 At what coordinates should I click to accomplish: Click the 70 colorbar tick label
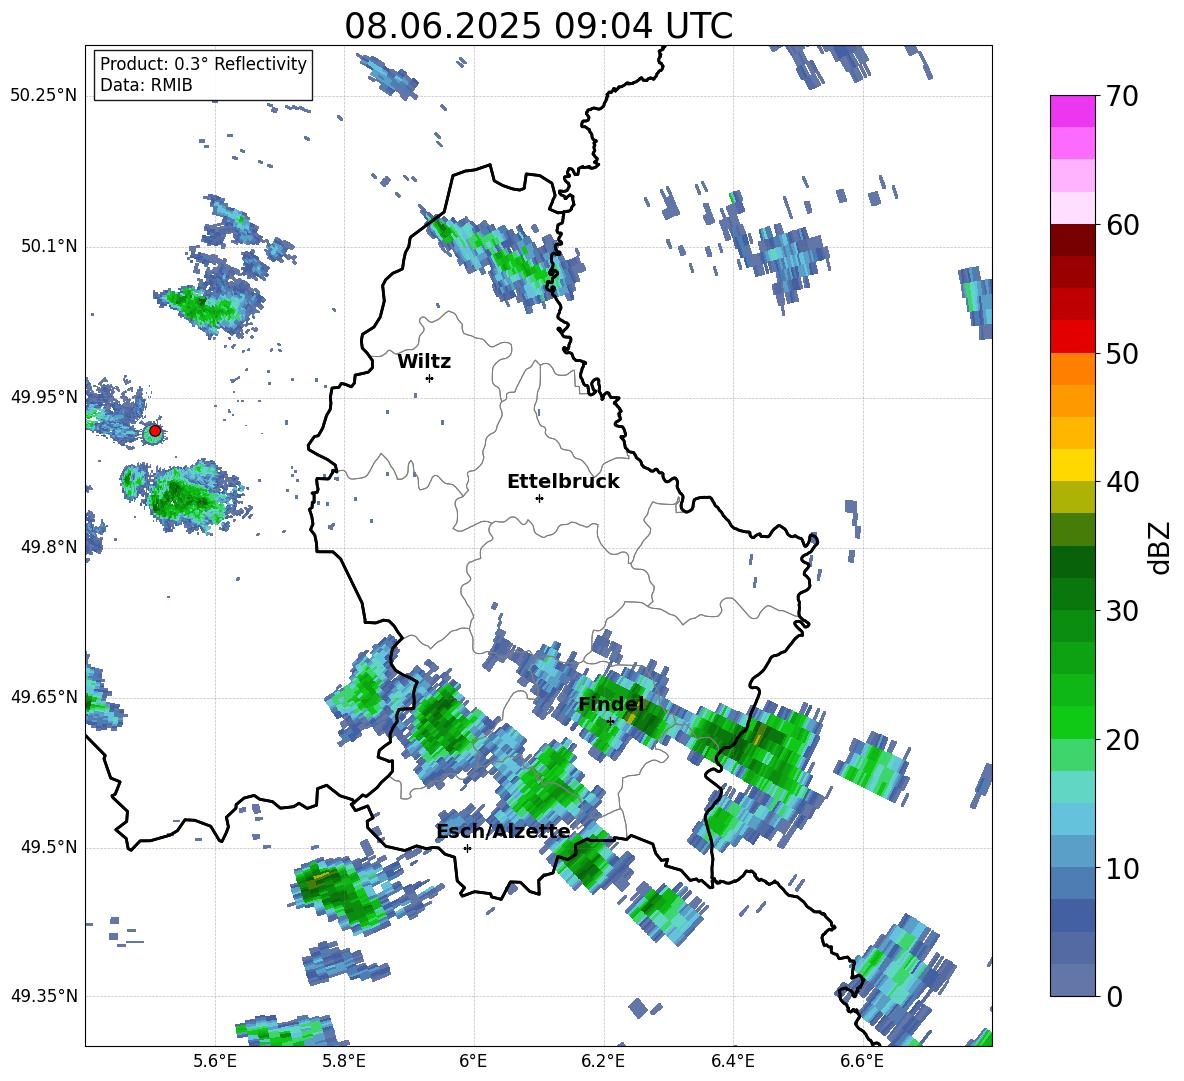(1122, 97)
